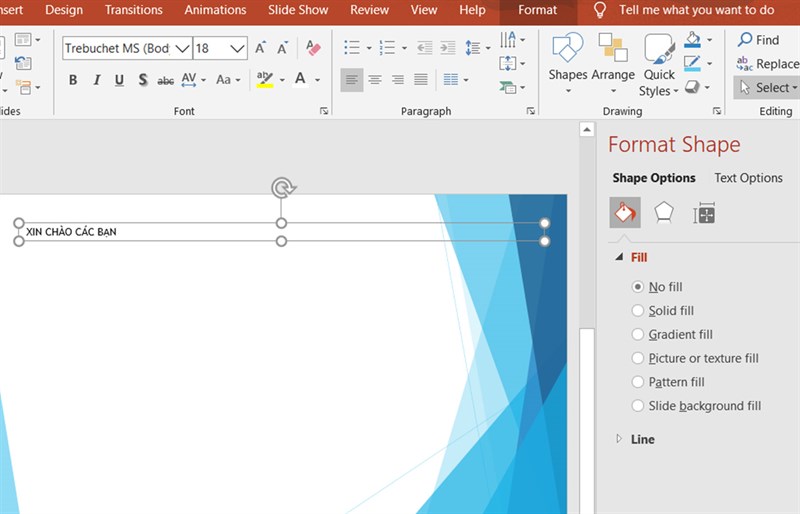This screenshot has height=514, width=800.
Task: Open numbering dropdown arrow
Action: click(x=404, y=48)
